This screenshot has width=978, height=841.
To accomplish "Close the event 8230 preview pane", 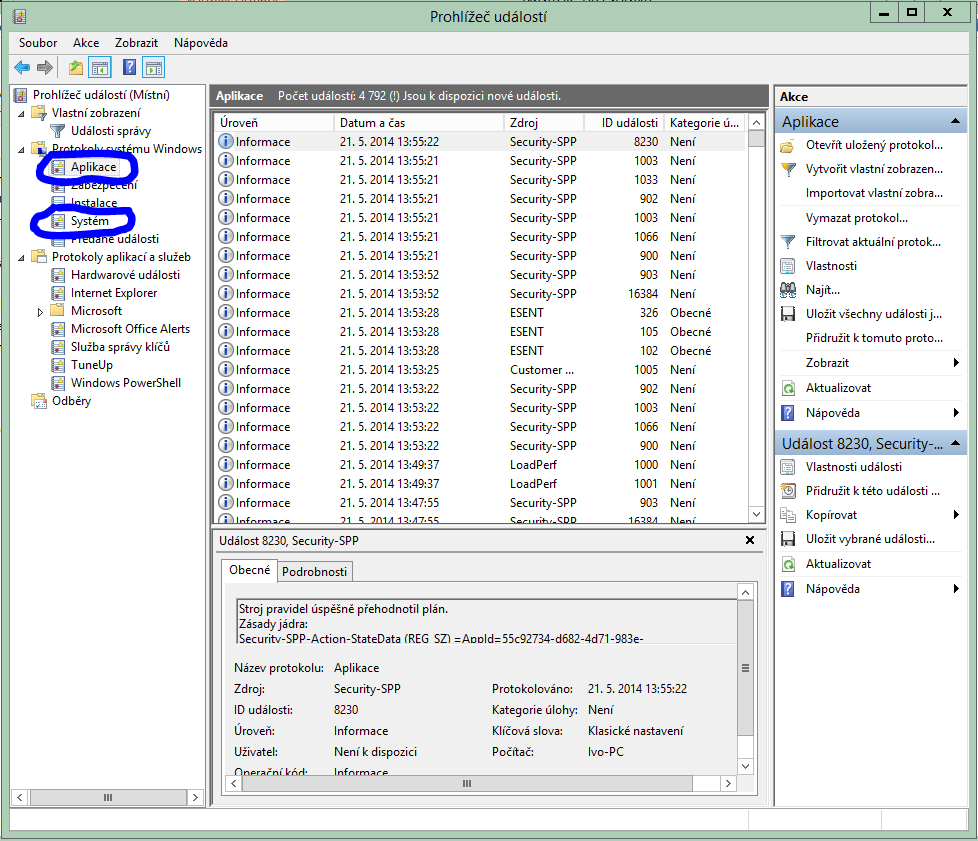I will [750, 541].
